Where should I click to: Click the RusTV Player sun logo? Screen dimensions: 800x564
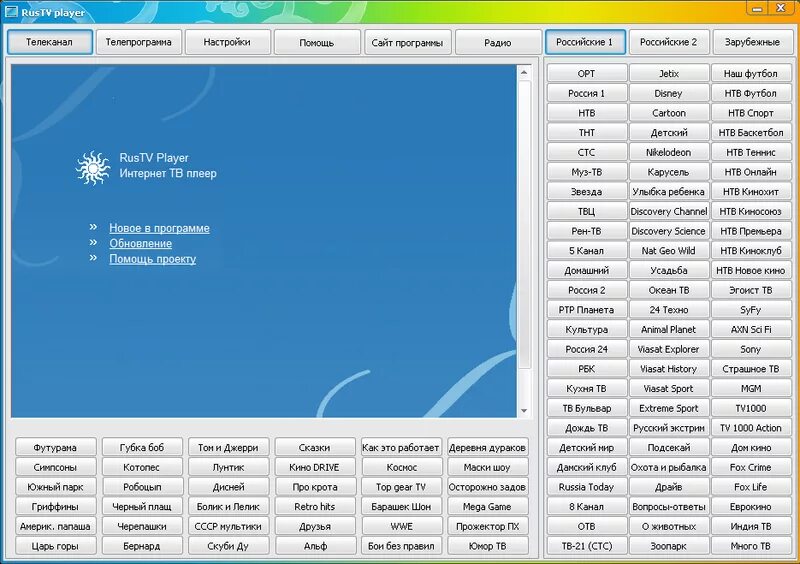coord(93,167)
